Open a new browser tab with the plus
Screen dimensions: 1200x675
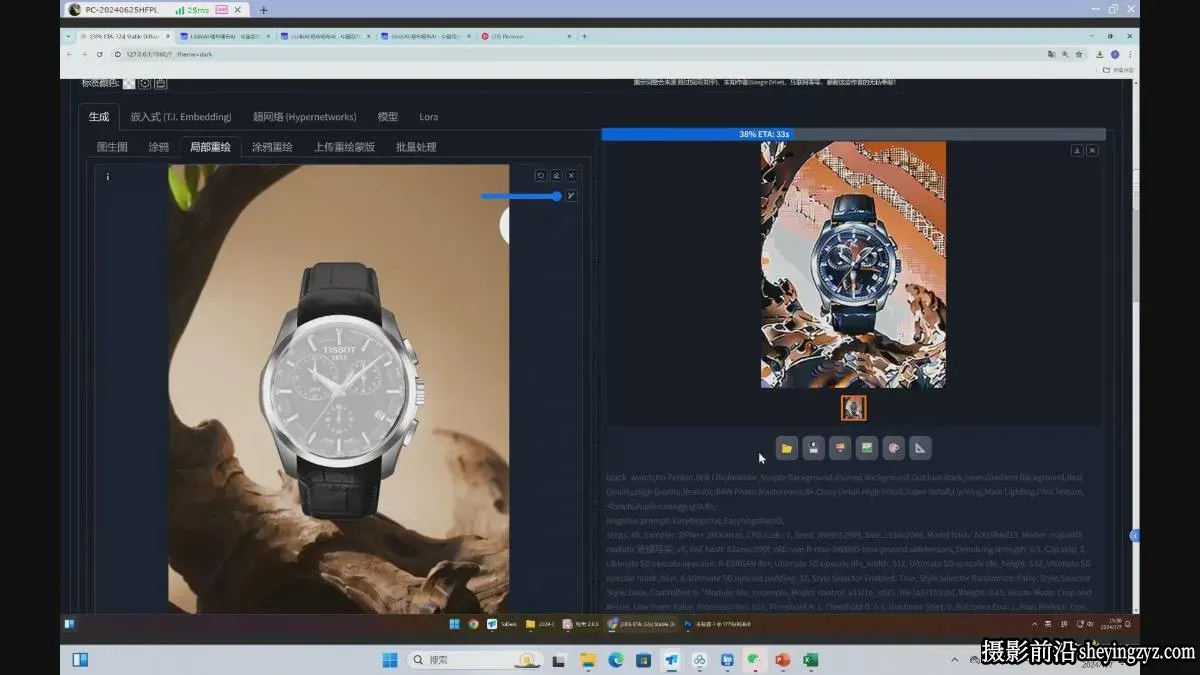point(584,36)
